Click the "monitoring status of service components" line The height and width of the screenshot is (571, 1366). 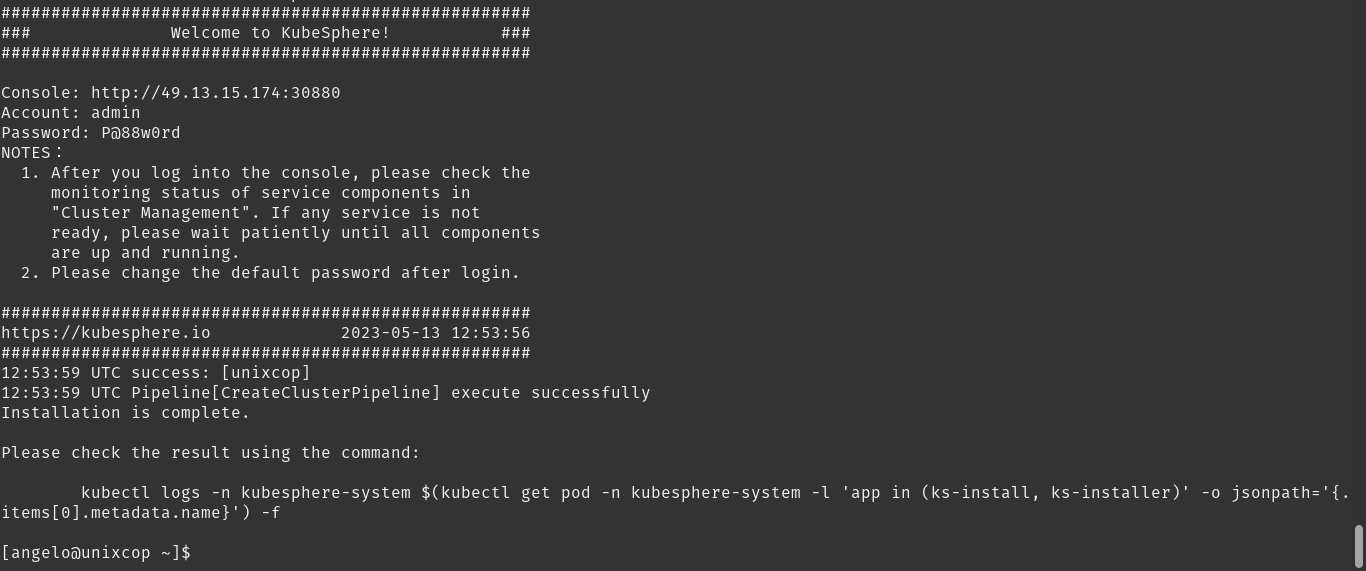pos(261,193)
